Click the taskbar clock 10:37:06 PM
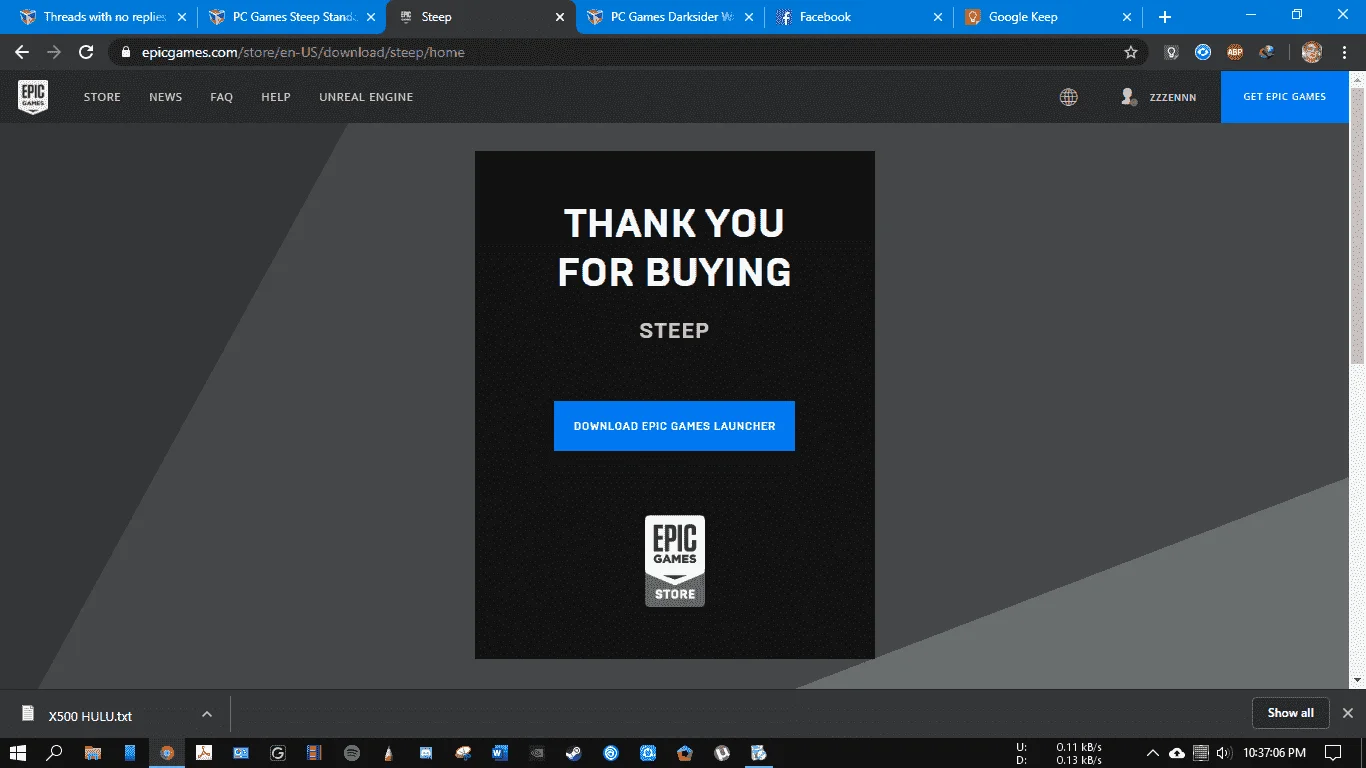Image resolution: width=1366 pixels, height=768 pixels. coord(1274,752)
